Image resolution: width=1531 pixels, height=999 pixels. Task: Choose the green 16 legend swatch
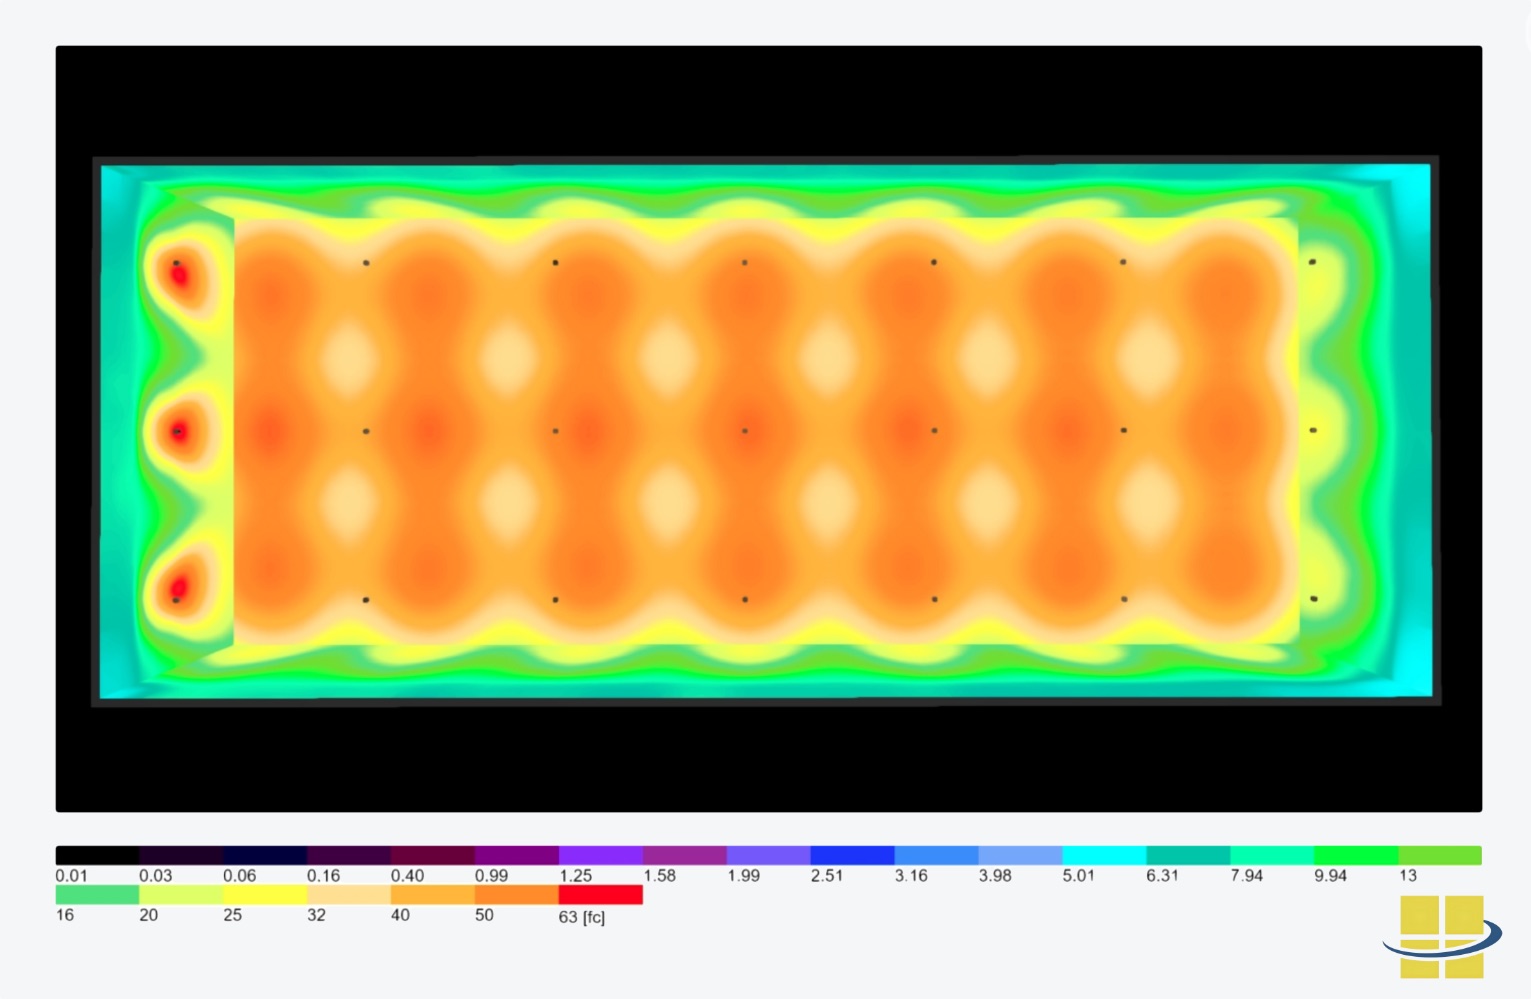97,895
